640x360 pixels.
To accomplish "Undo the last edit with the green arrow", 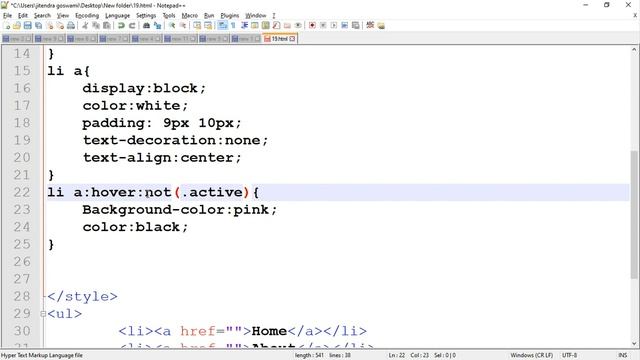I will pos(121,26).
